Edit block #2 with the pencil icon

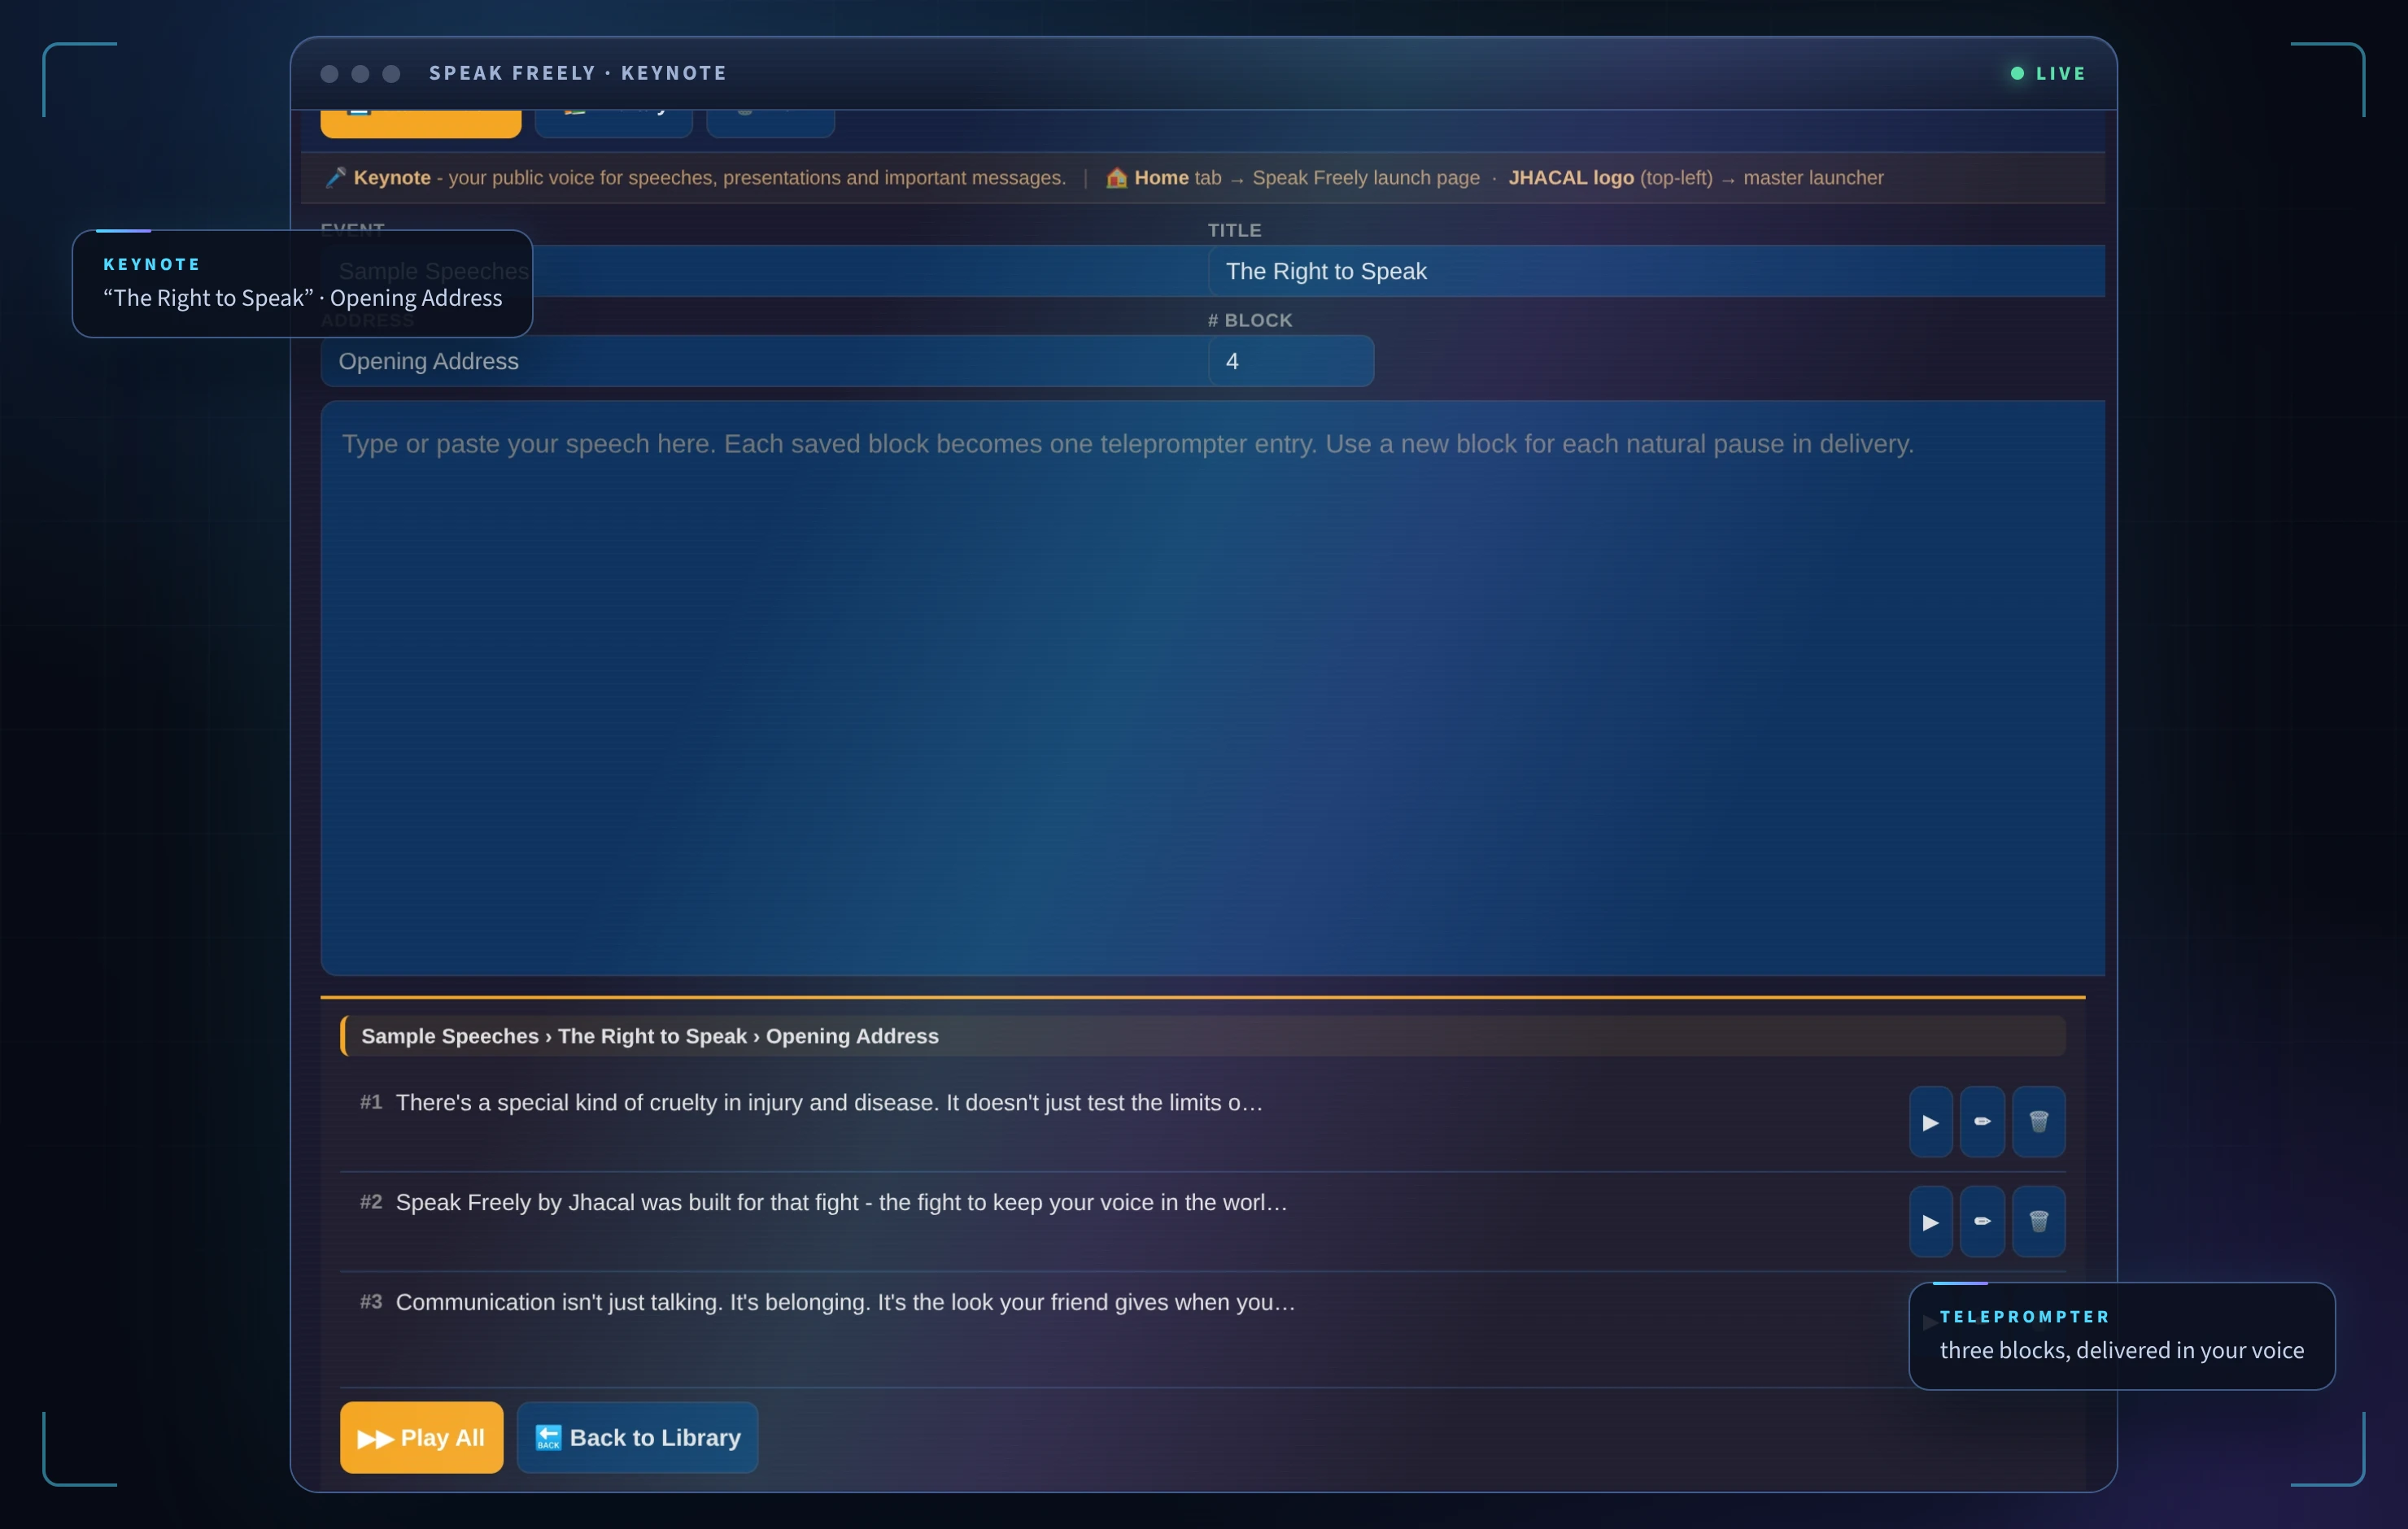tap(1982, 1222)
